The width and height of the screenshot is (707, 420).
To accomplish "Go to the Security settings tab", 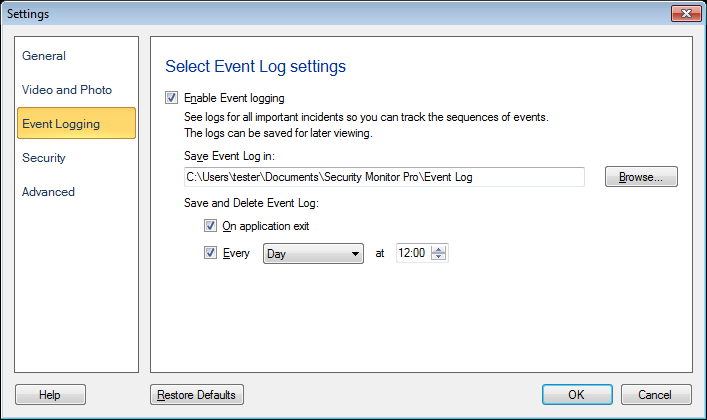I will pyautogui.click(x=44, y=158).
